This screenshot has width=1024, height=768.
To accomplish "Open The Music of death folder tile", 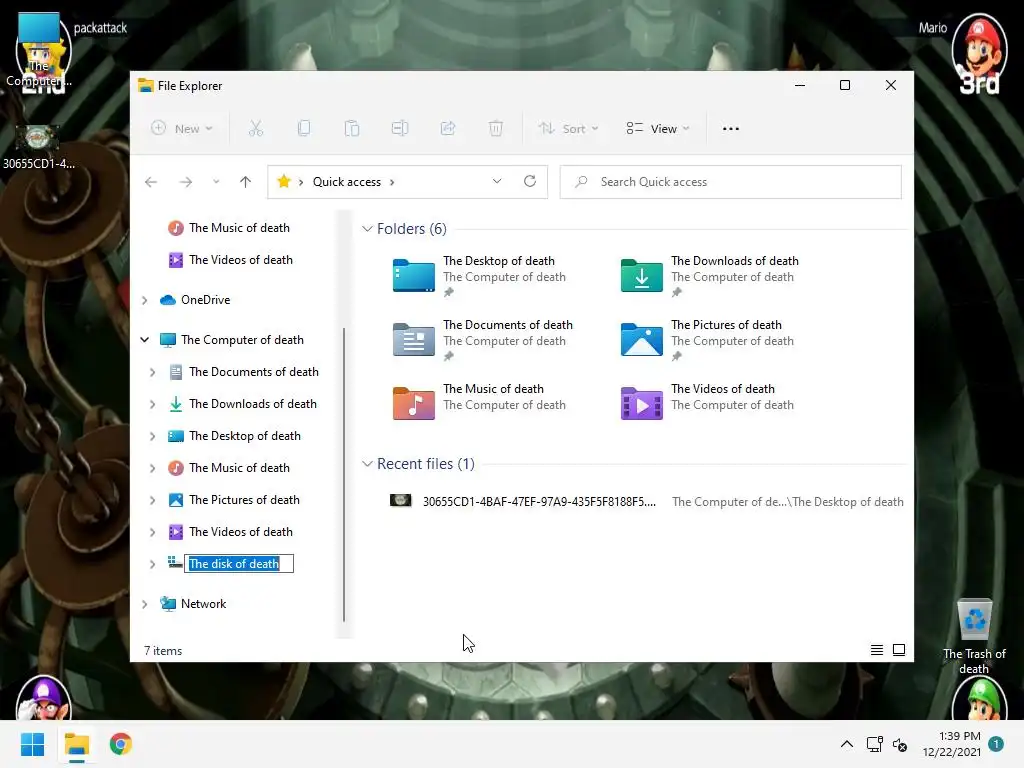I will pyautogui.click(x=483, y=402).
